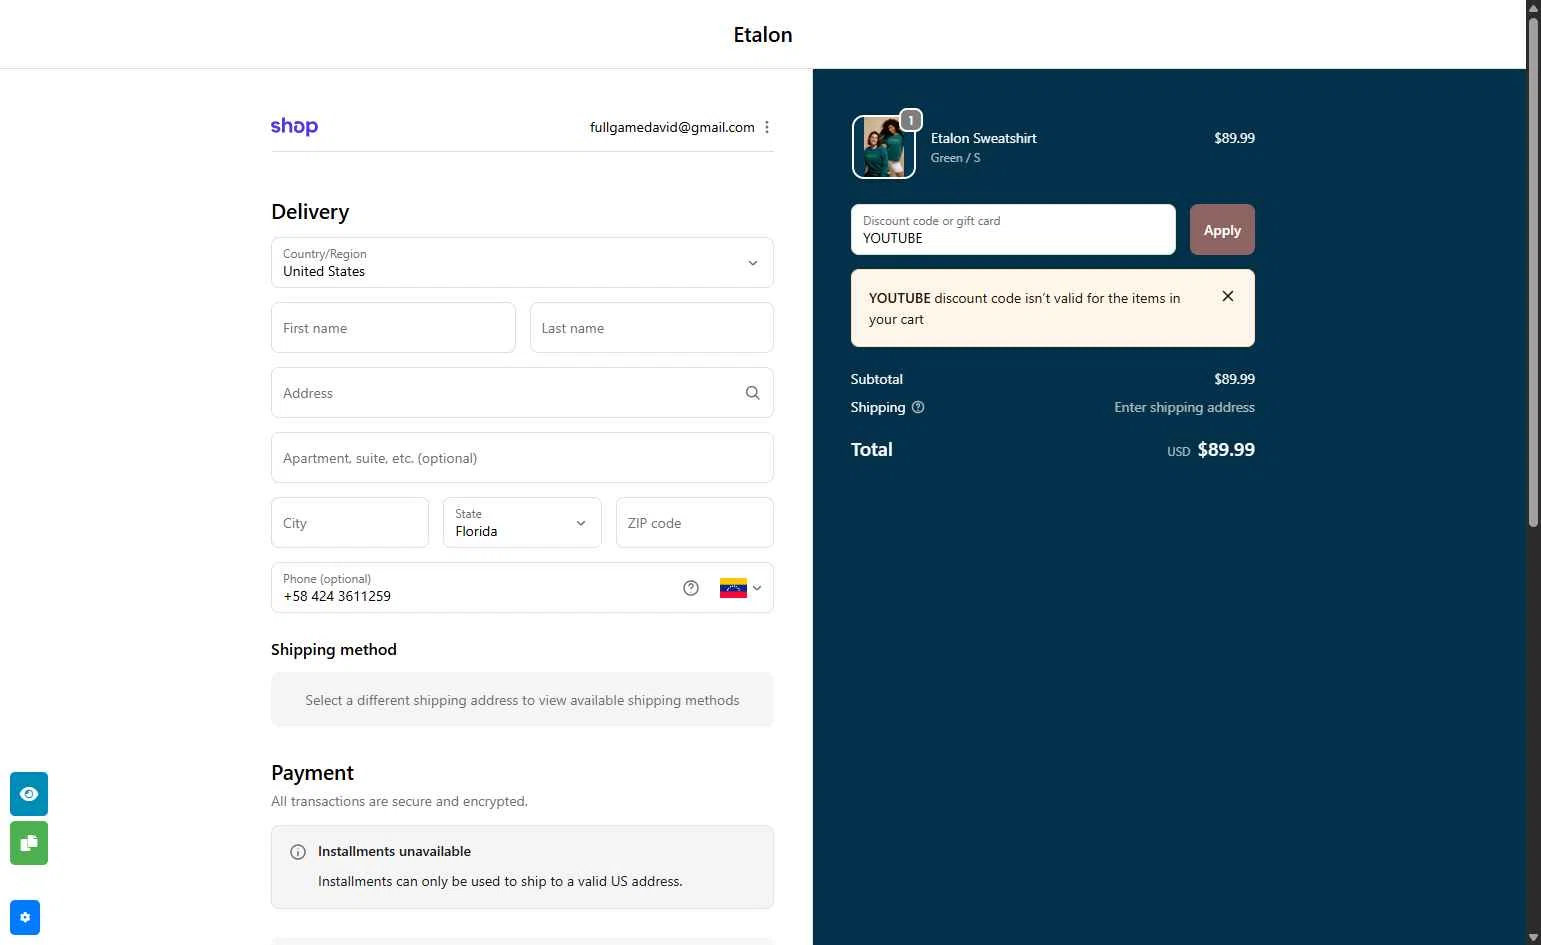Click the fullgamedavid@gmail.com email text

point(672,127)
